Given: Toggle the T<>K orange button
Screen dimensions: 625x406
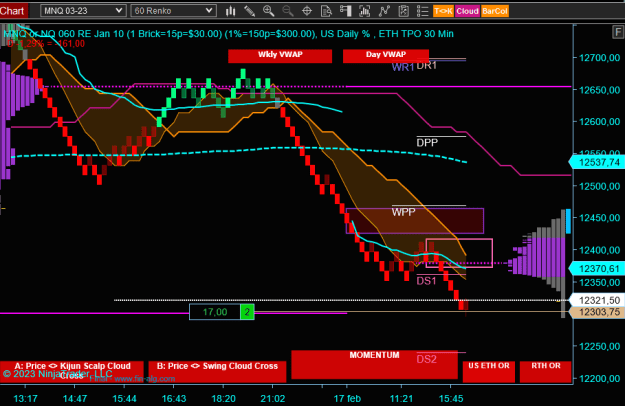Looking at the screenshot, I should click(x=443, y=11).
